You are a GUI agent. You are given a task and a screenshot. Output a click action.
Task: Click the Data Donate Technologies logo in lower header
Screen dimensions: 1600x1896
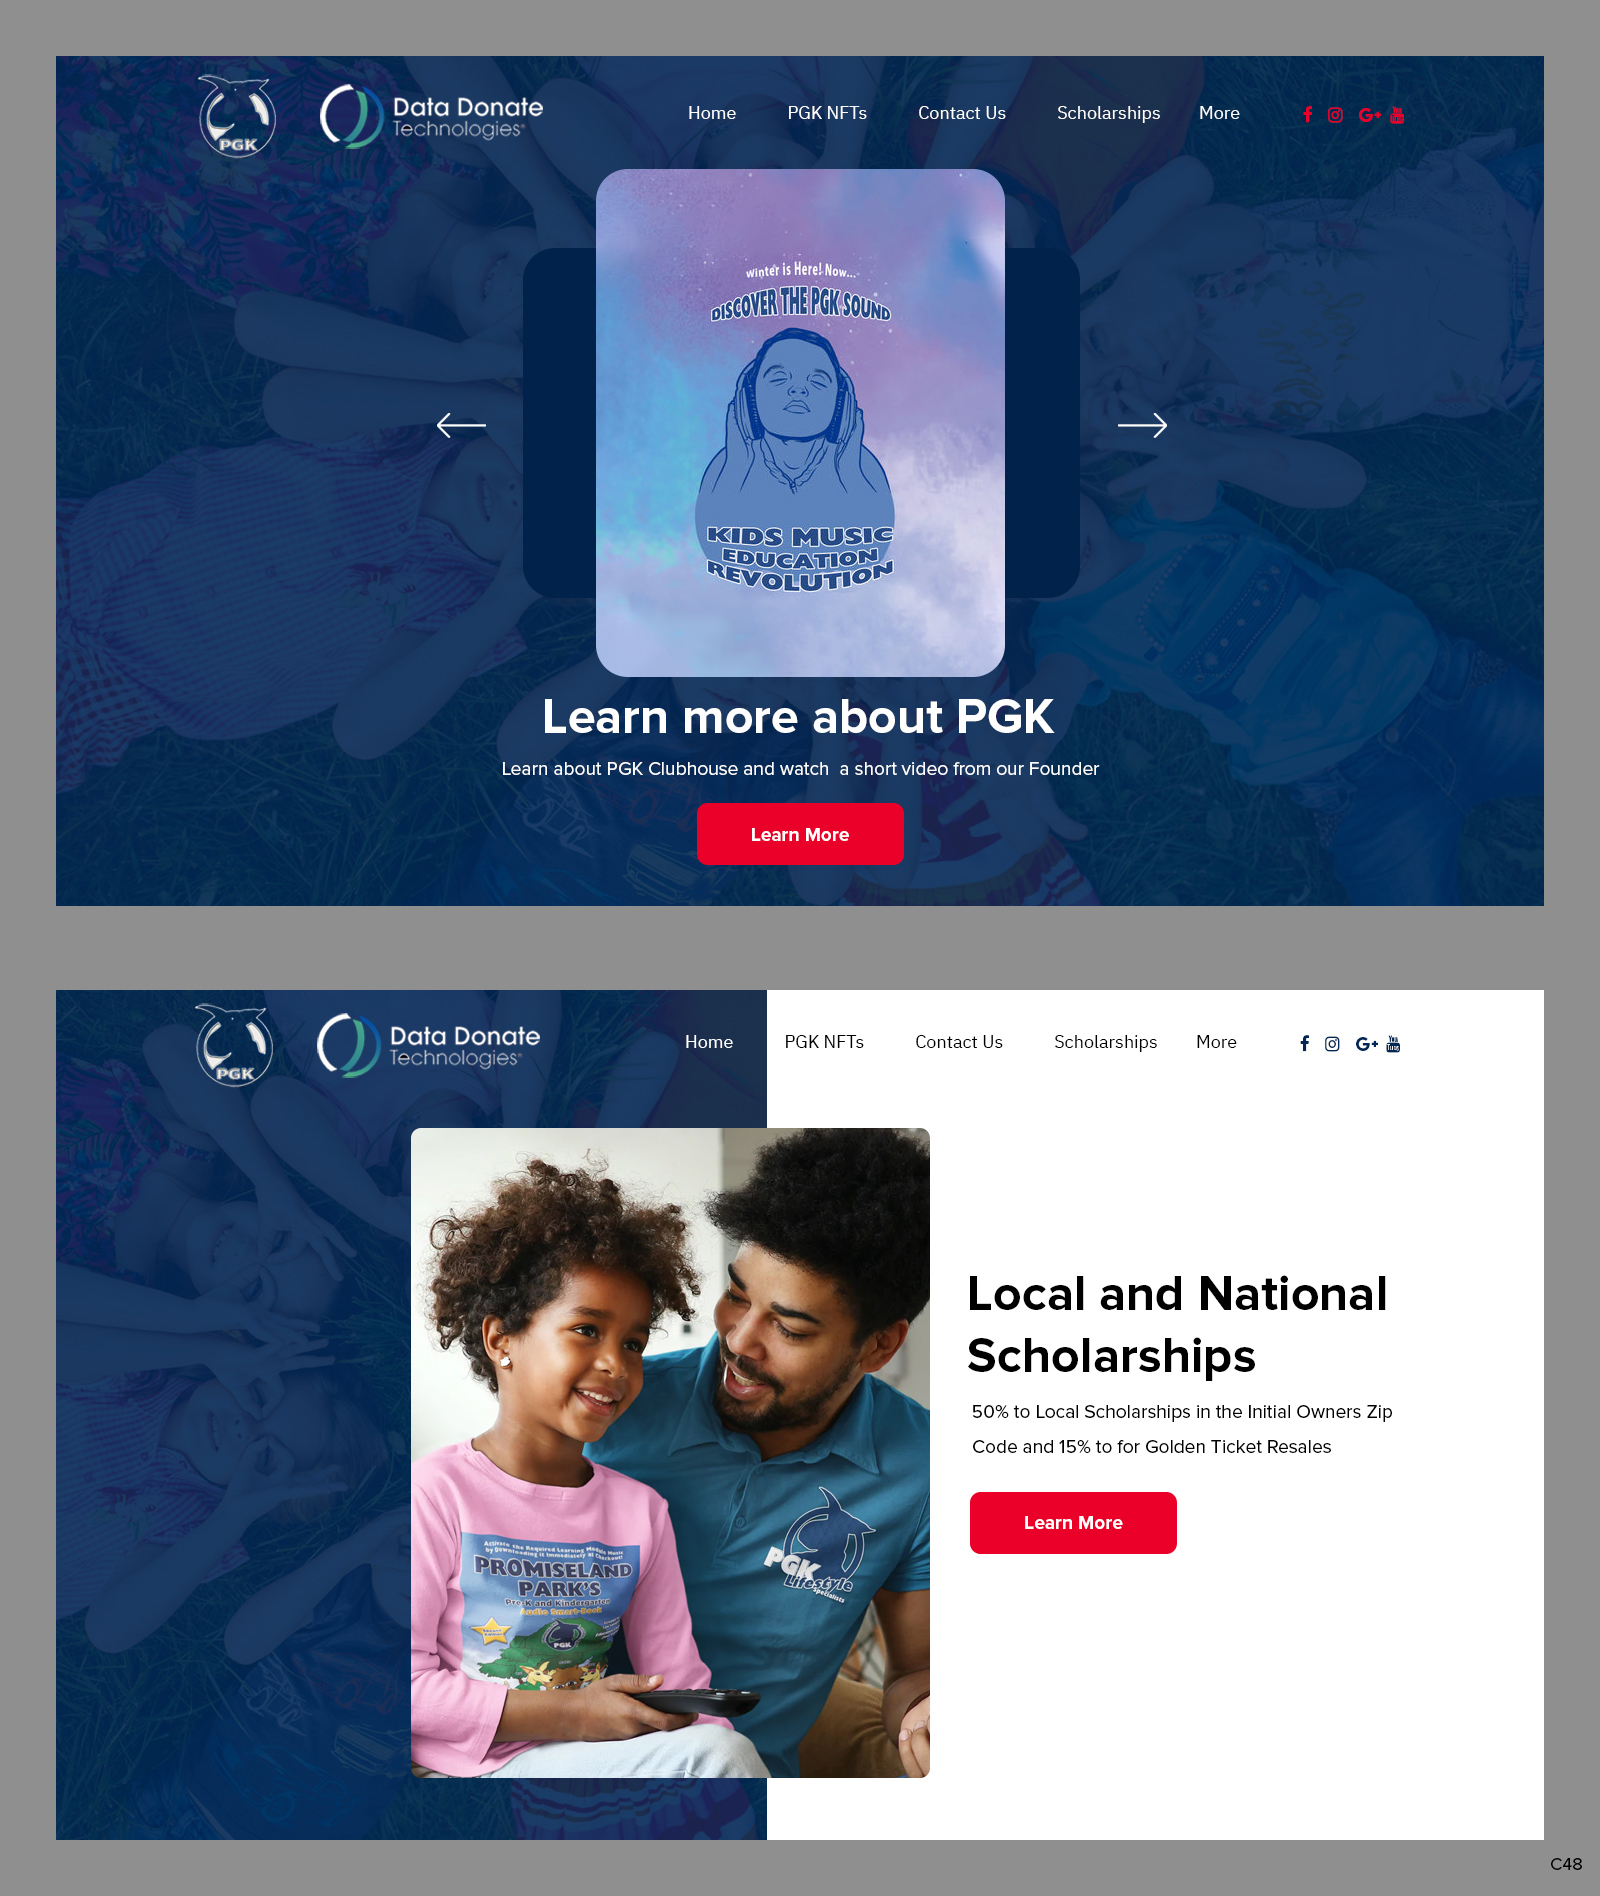(428, 1045)
